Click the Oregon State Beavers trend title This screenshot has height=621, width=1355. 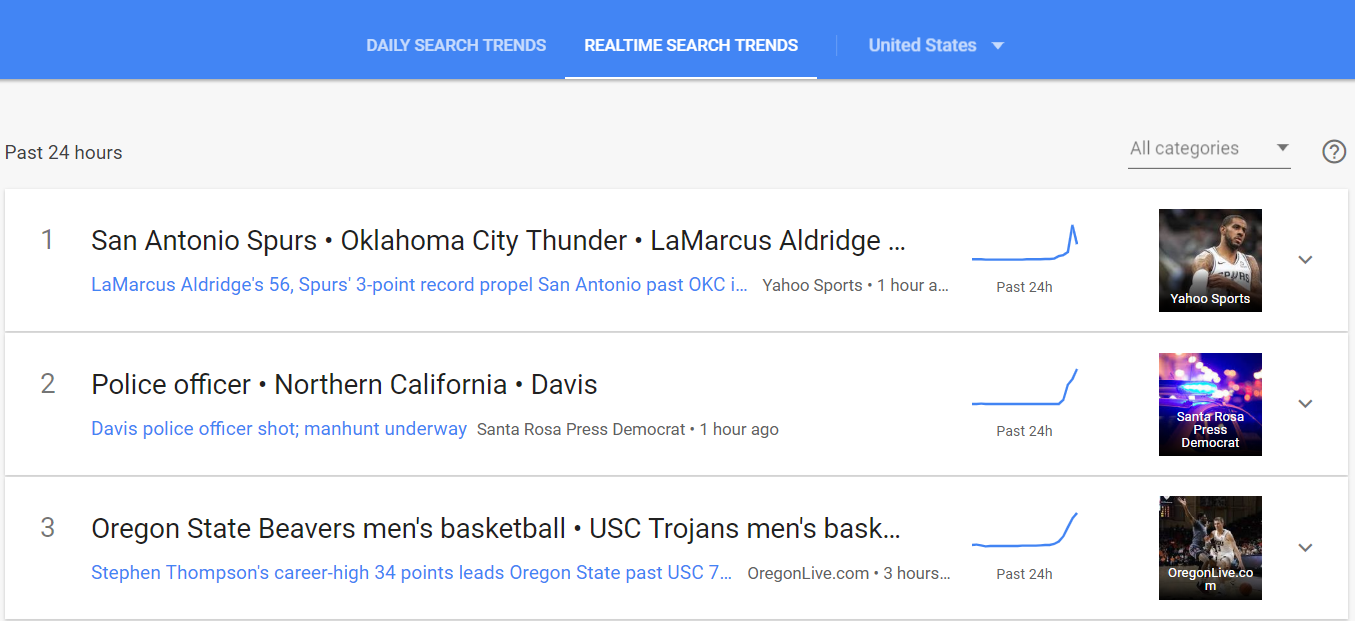click(x=496, y=529)
